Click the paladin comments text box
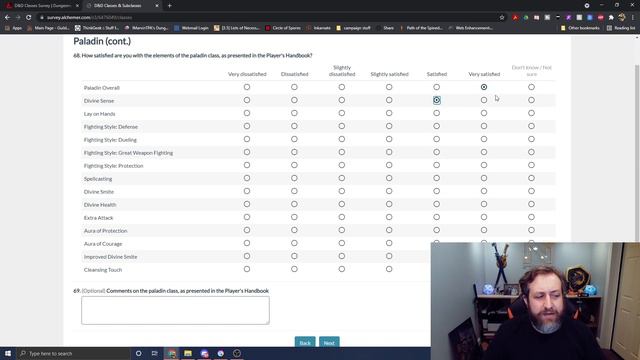Image resolution: width=640 pixels, height=360 pixels. [175, 310]
